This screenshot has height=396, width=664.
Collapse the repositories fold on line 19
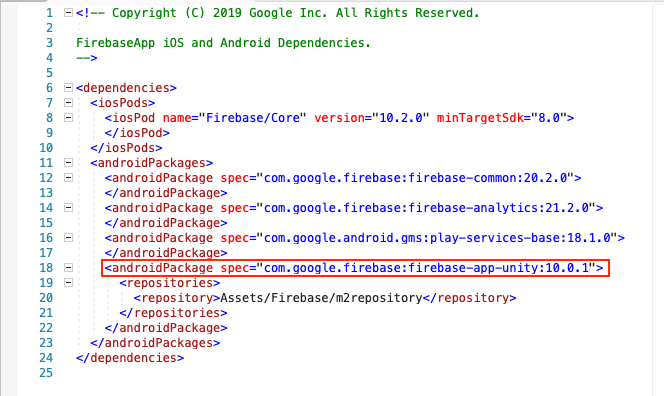tap(68, 282)
